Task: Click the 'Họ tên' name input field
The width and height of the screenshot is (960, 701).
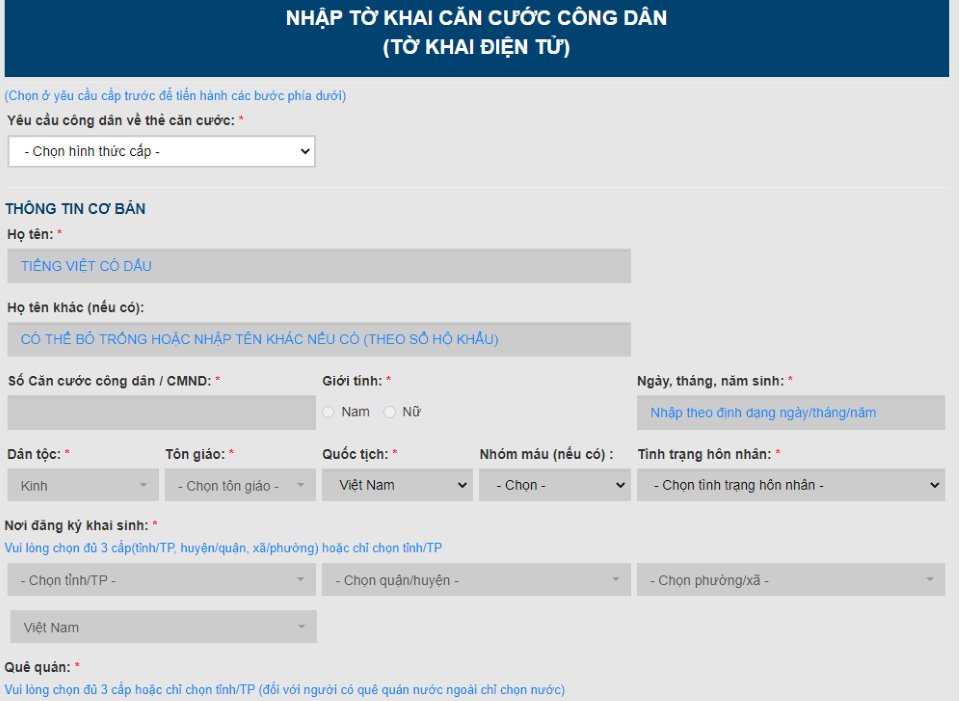Action: click(320, 265)
